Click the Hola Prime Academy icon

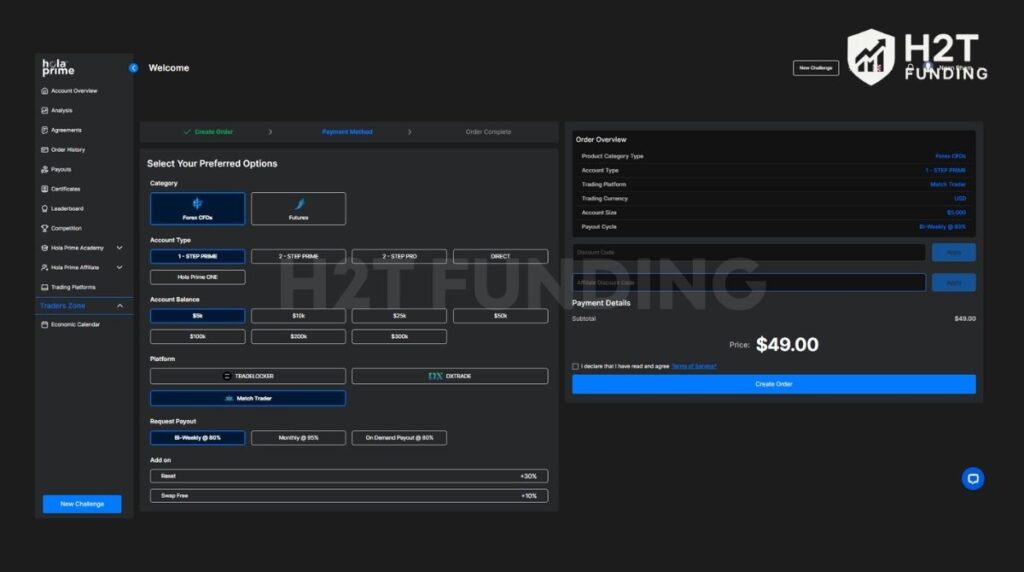tap(44, 247)
